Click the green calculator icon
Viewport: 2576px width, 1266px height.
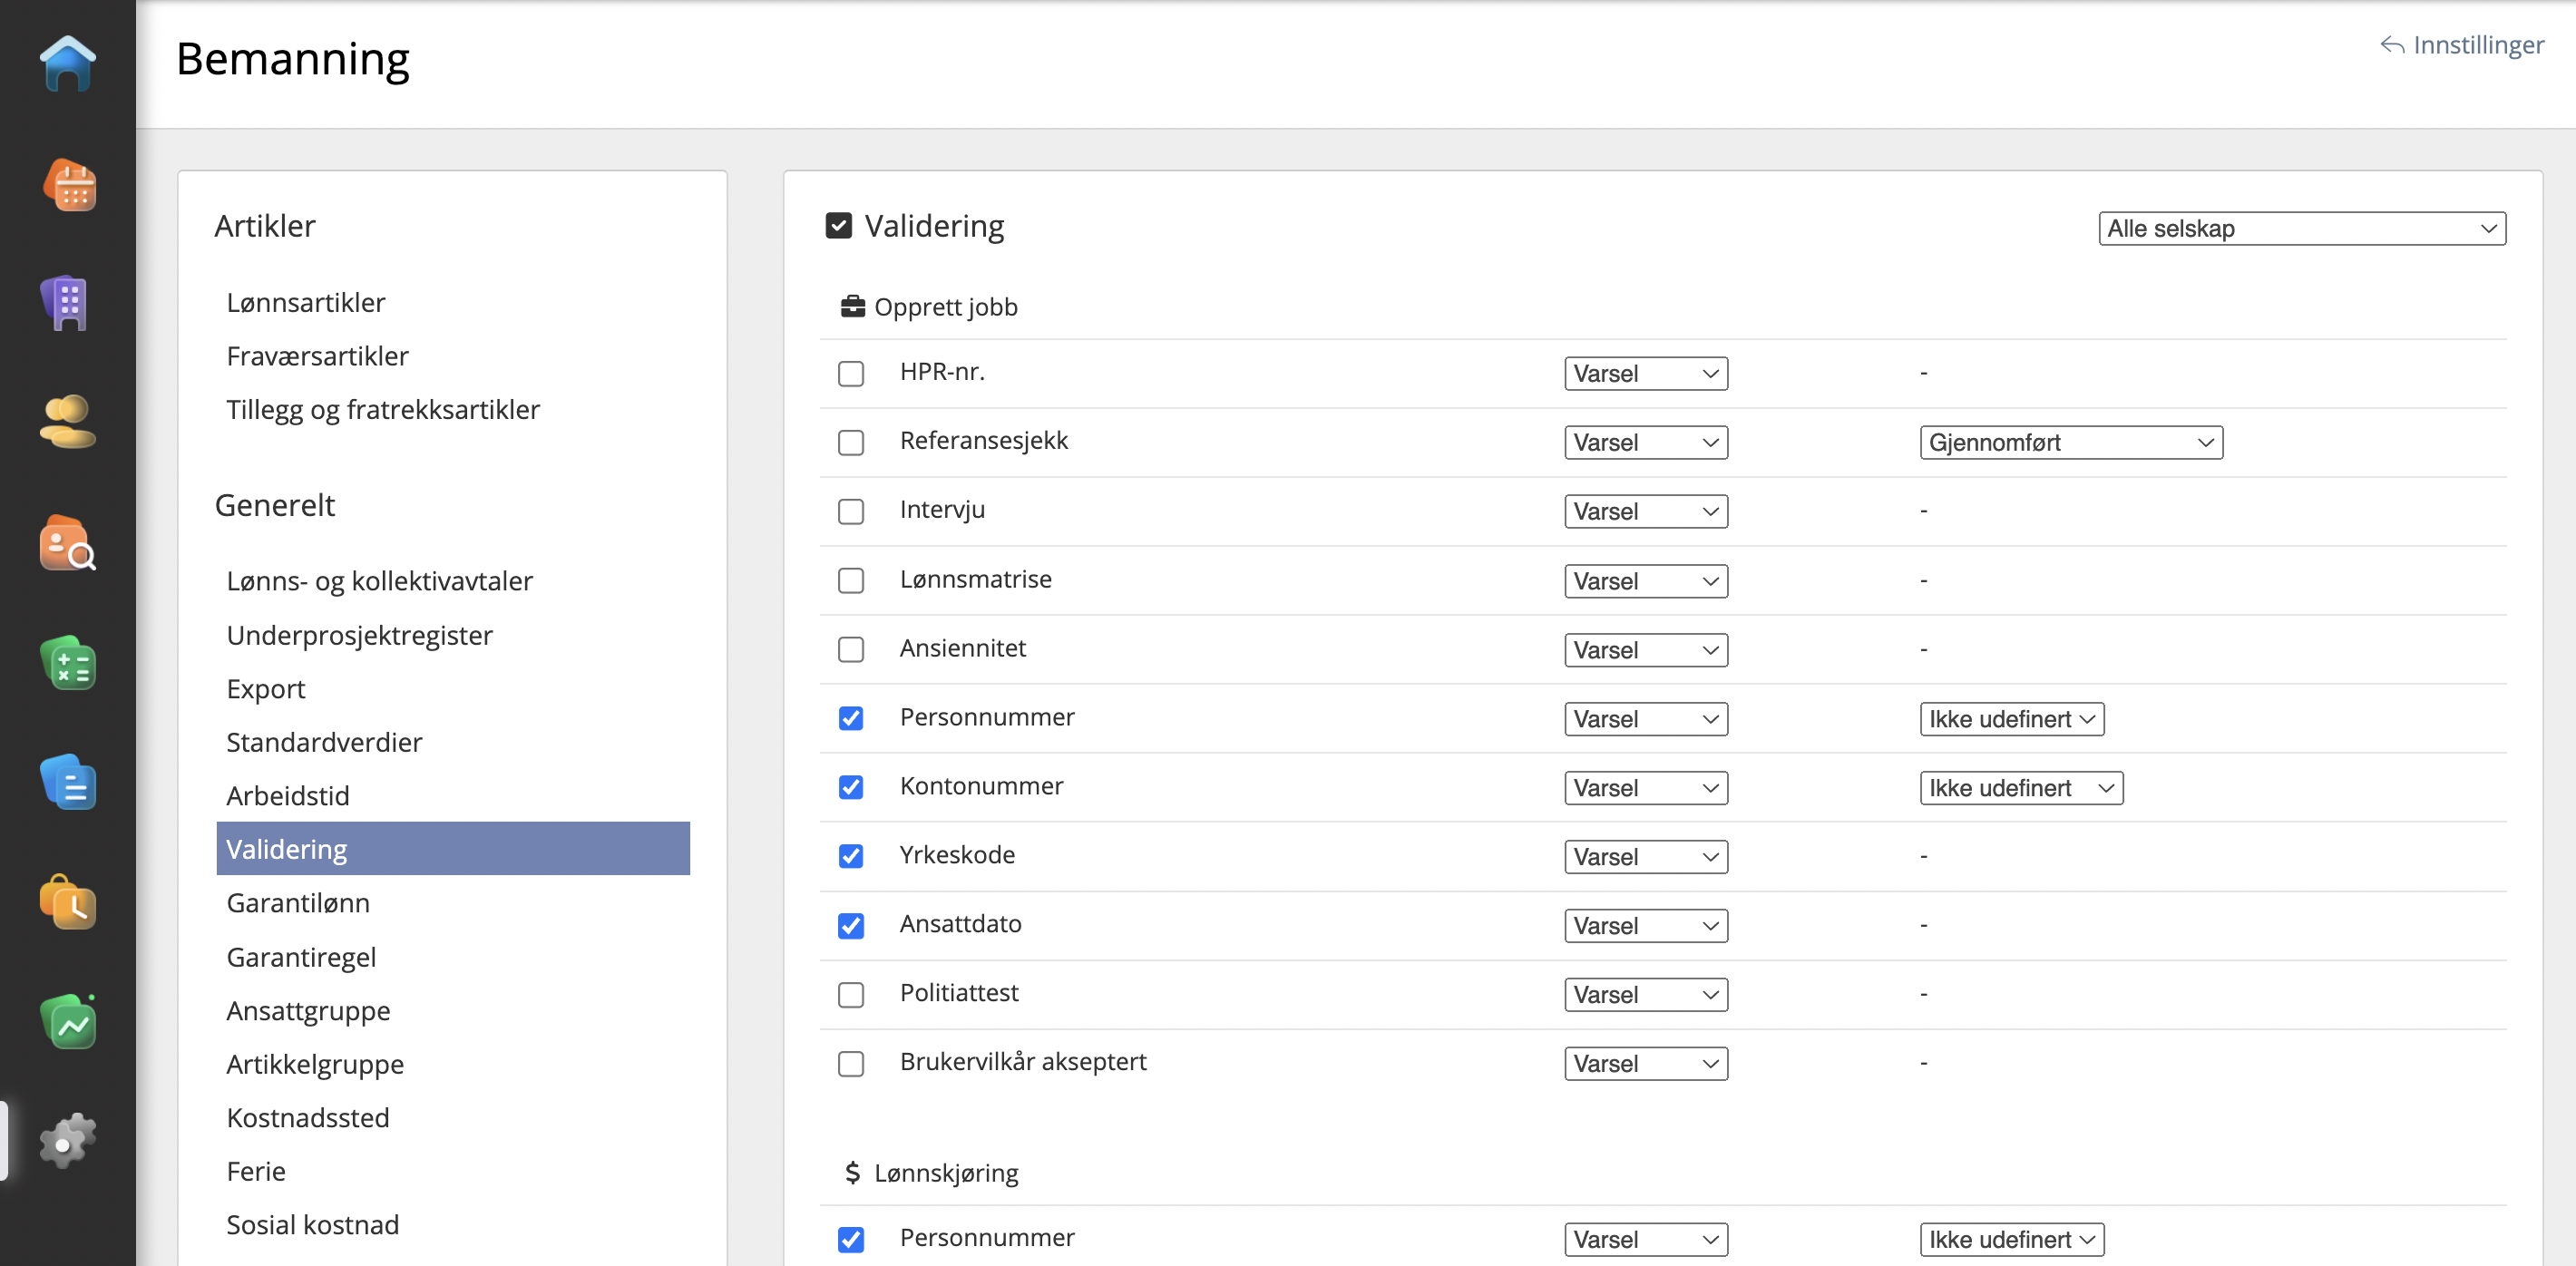coord(67,664)
